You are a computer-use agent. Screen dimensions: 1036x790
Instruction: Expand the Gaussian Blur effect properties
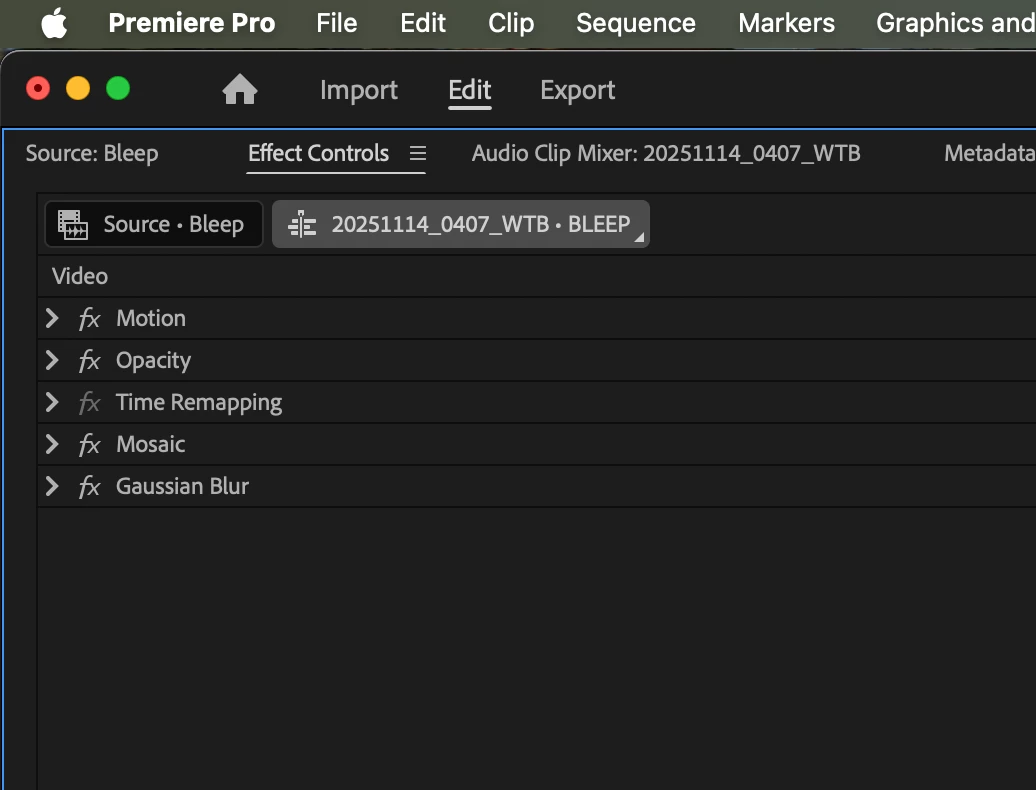pos(52,486)
